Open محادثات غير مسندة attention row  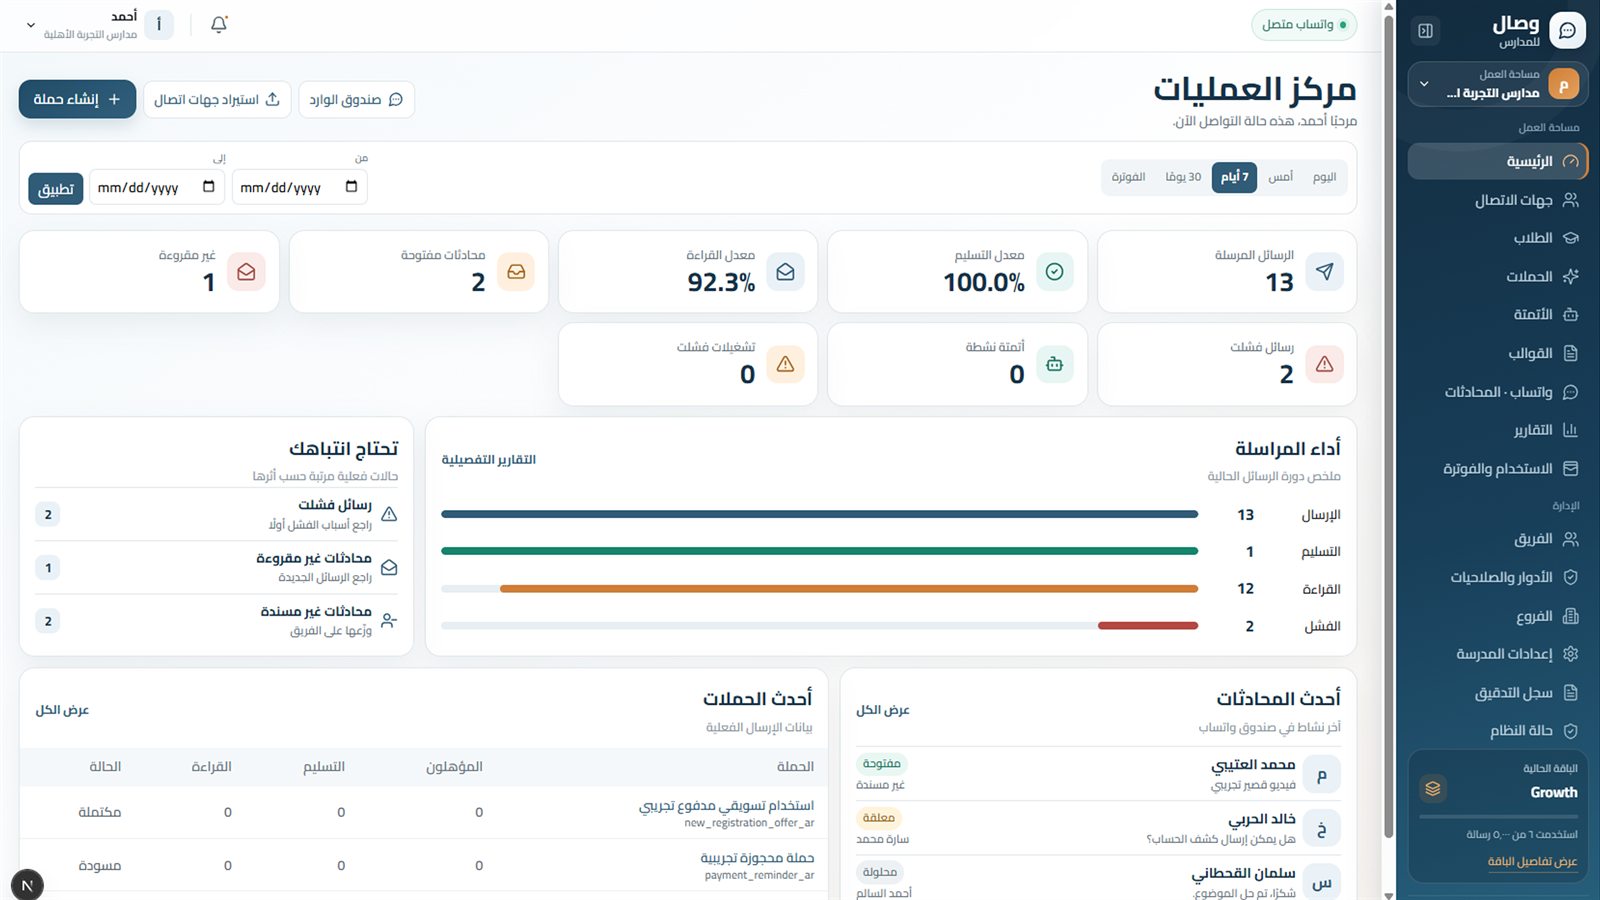(x=216, y=621)
